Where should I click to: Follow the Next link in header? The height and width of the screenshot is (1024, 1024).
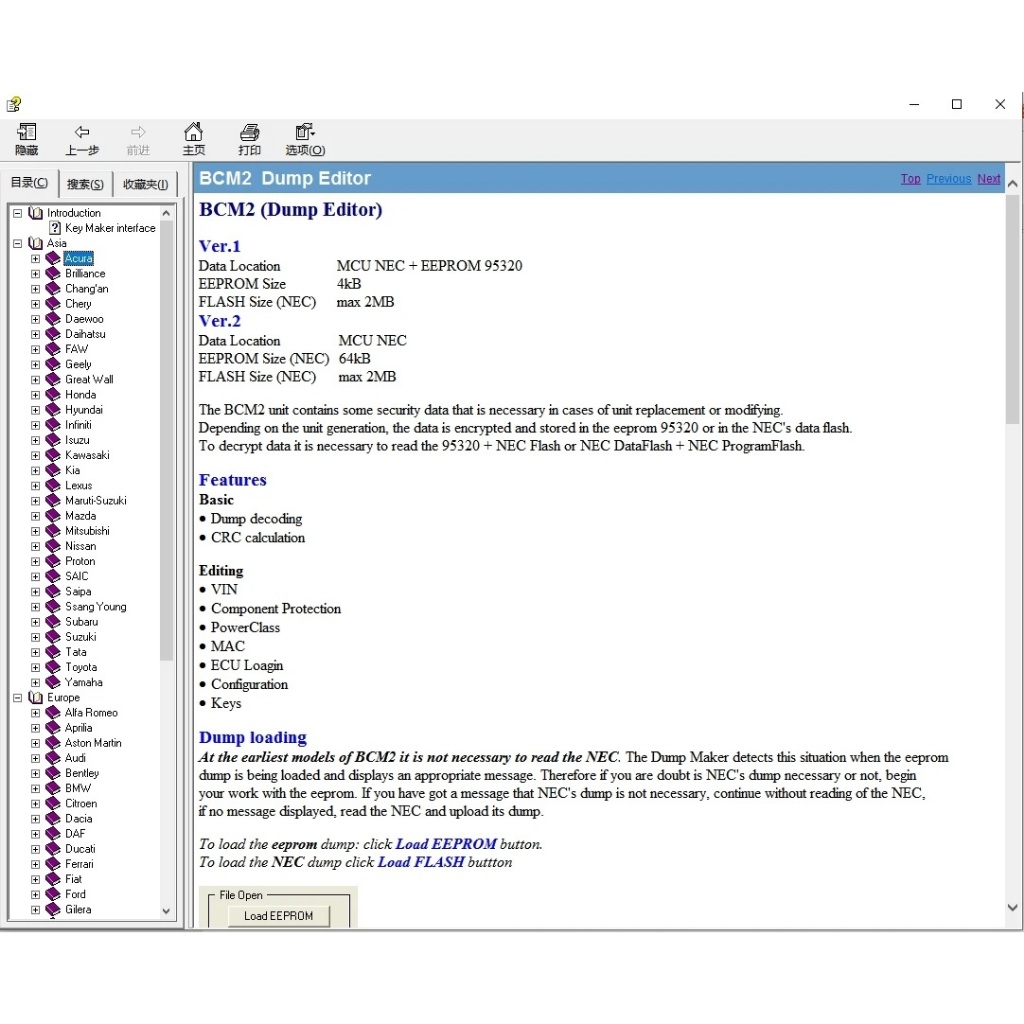pos(988,179)
